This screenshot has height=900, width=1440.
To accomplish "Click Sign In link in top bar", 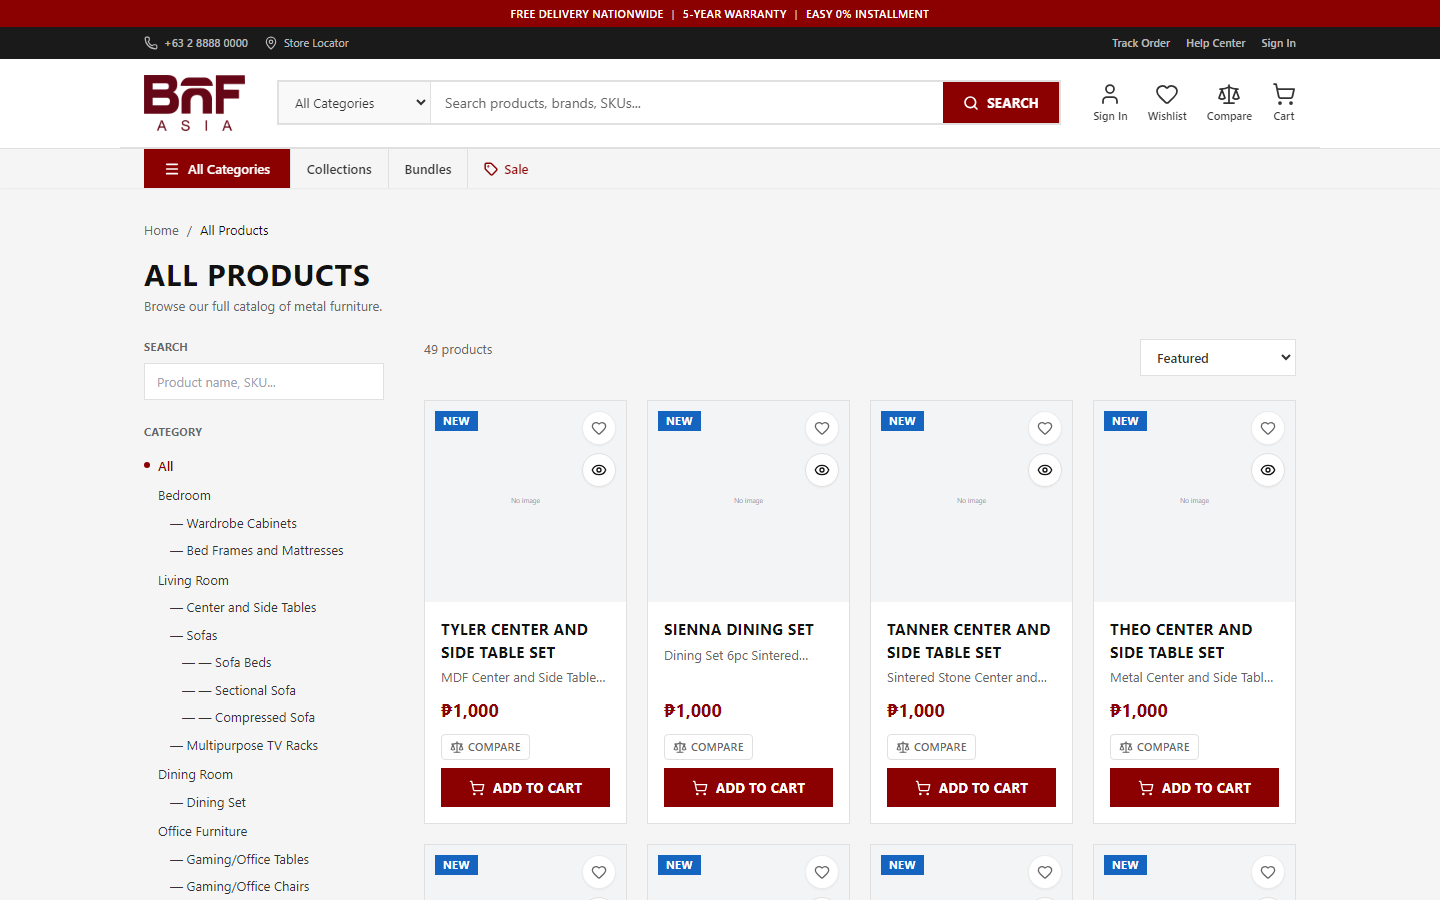I will click(1278, 43).
